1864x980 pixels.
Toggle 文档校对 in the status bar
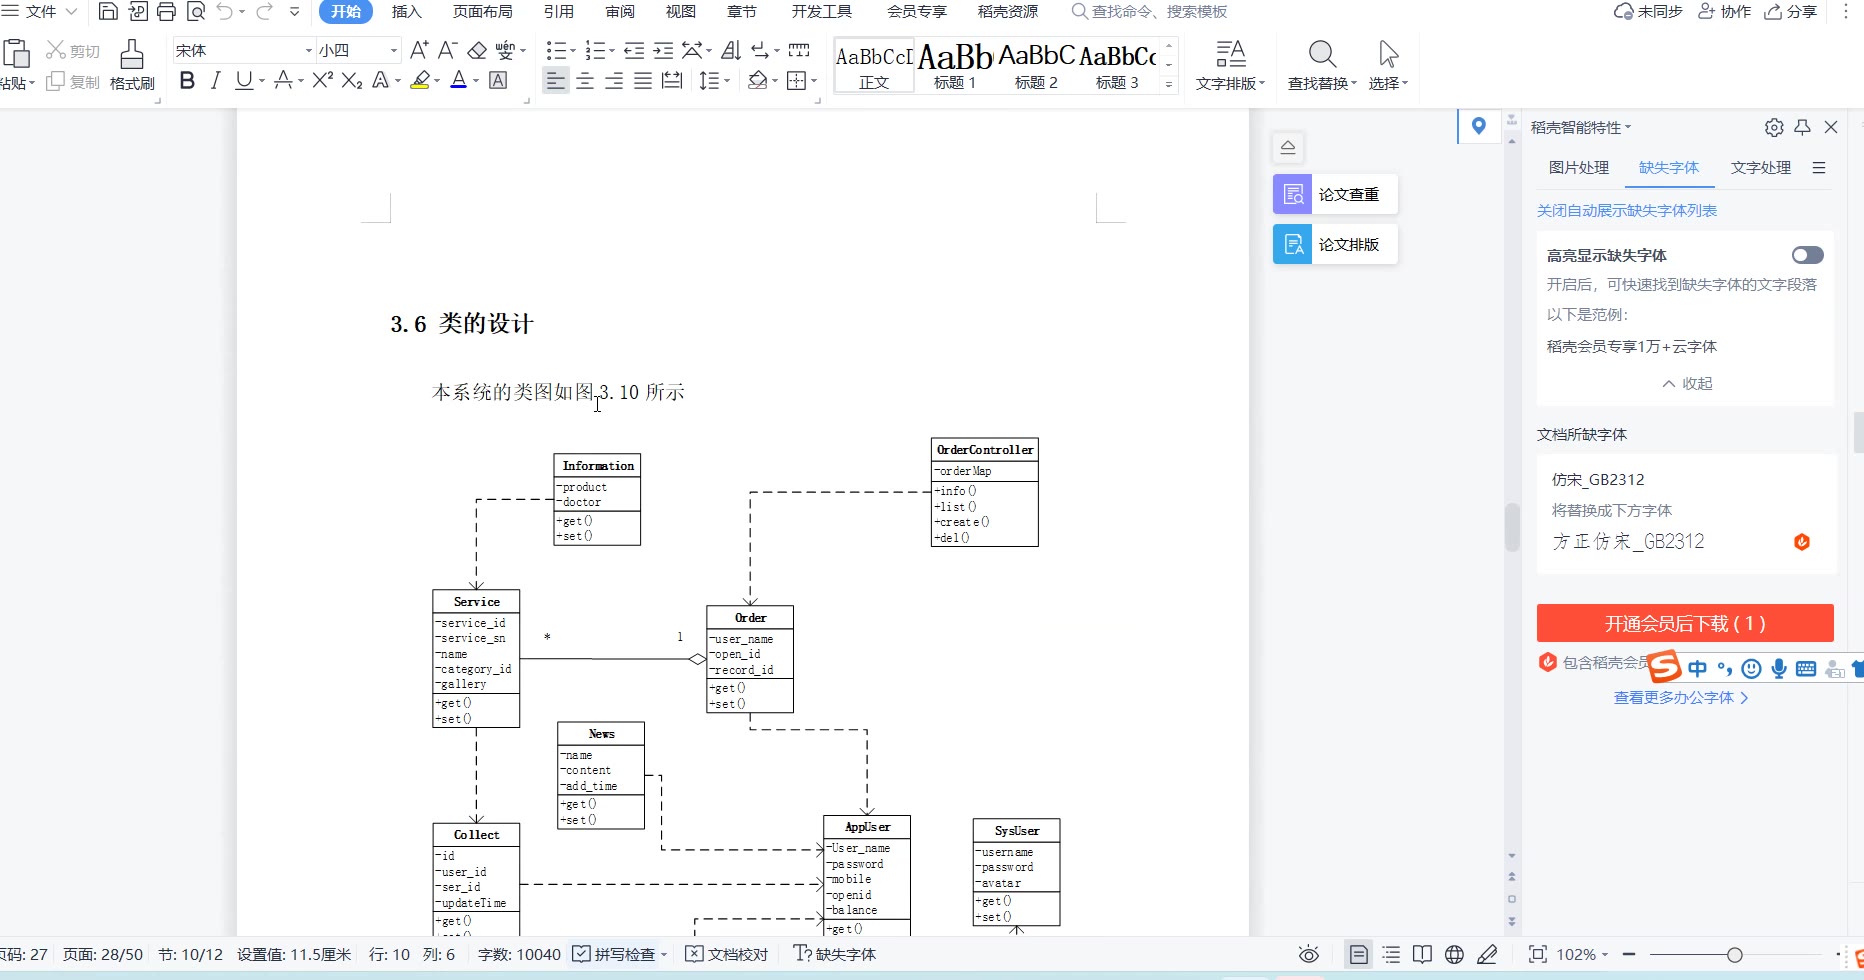[x=726, y=955]
